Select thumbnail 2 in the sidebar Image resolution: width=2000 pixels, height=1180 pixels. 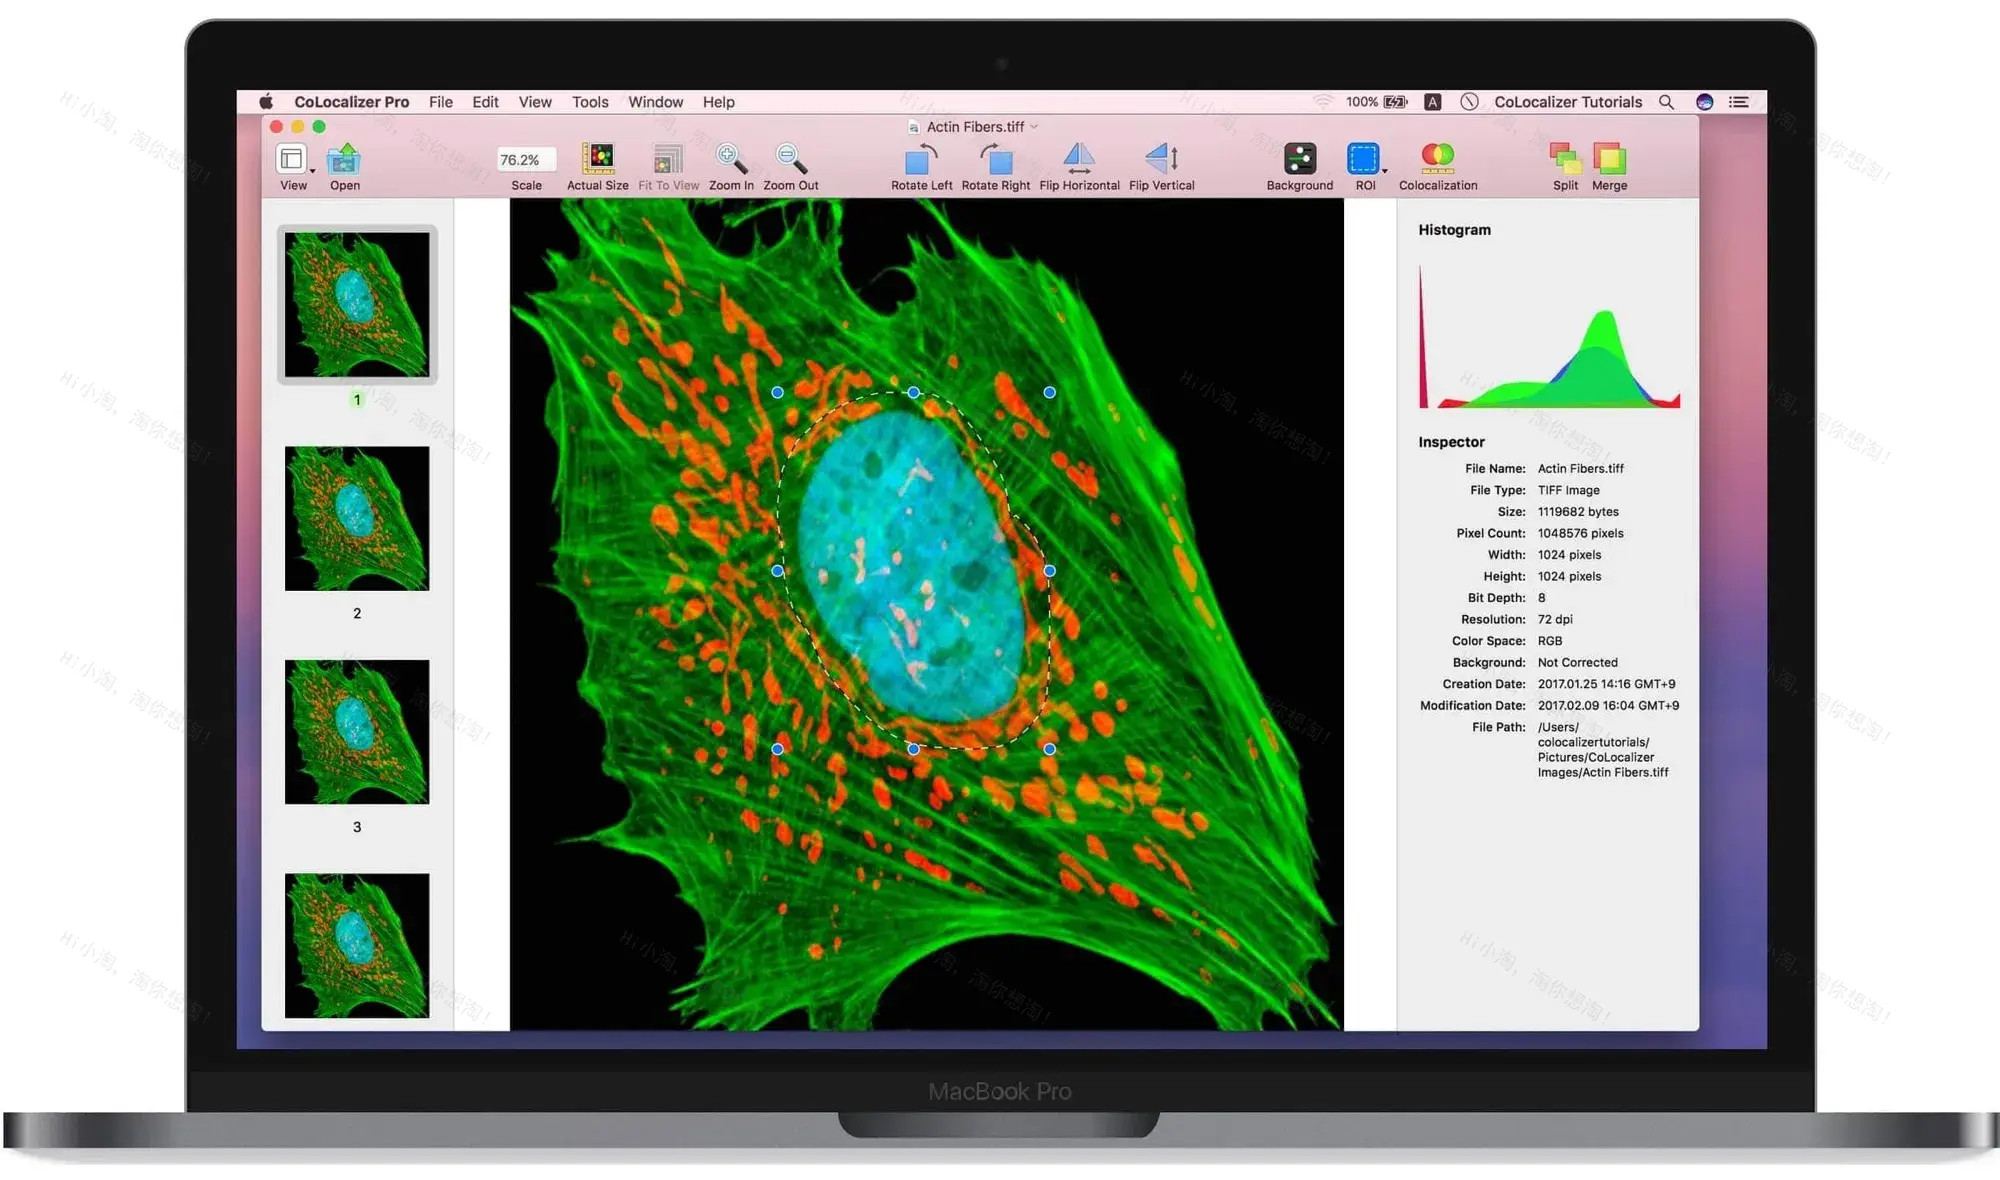click(357, 517)
